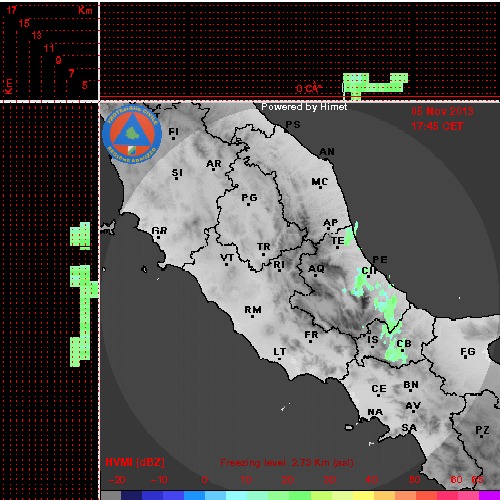Click the '13' km height label
The height and width of the screenshot is (500, 500).
(x=37, y=35)
